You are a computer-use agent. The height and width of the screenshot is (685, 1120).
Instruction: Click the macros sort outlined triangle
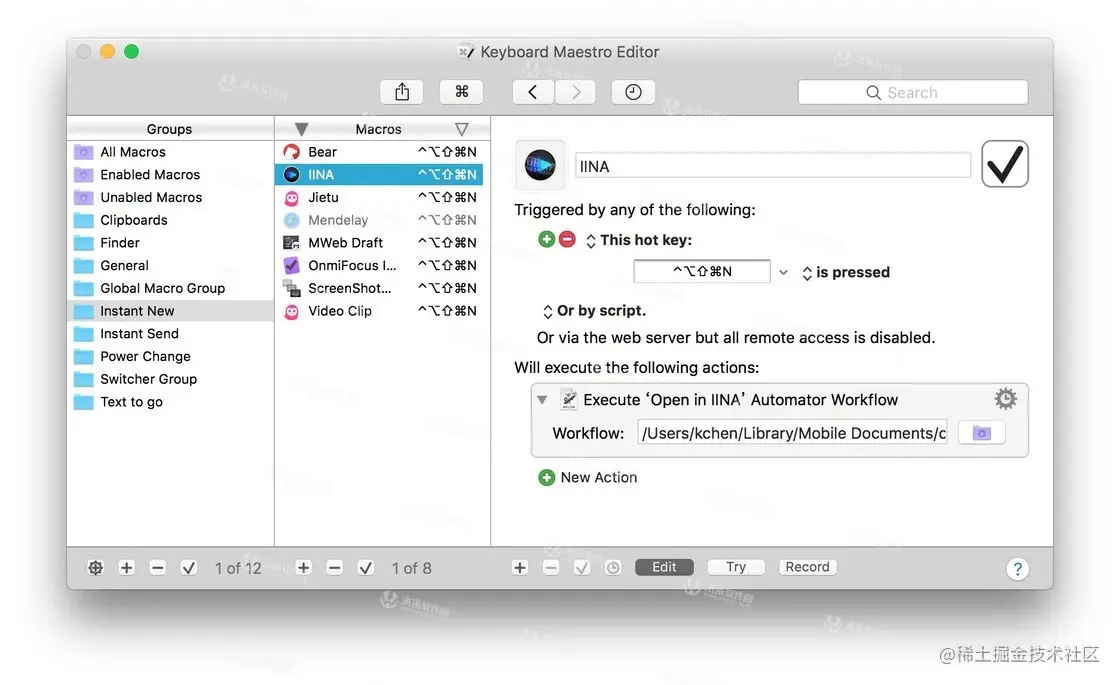(462, 129)
